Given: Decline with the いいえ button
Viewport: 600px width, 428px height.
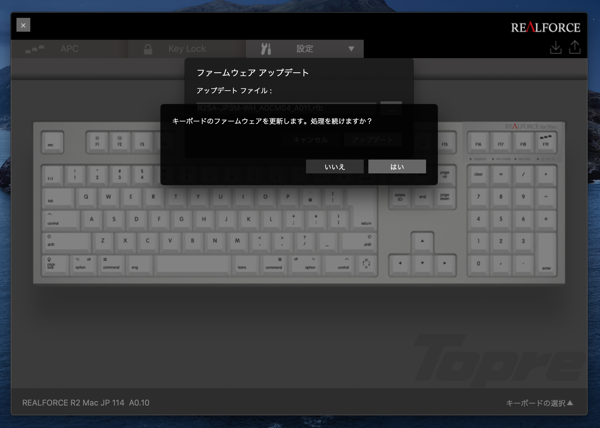Looking at the screenshot, I should 334,166.
